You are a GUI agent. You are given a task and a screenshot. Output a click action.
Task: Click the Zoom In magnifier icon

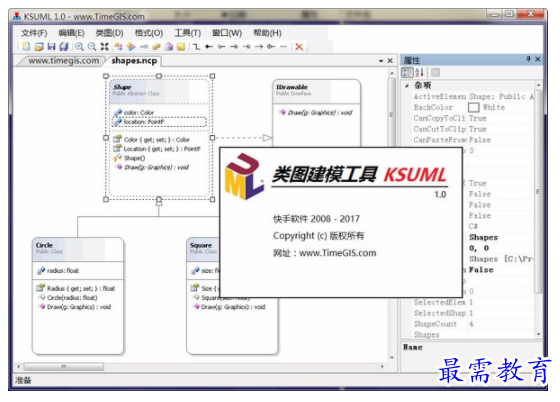79,46
